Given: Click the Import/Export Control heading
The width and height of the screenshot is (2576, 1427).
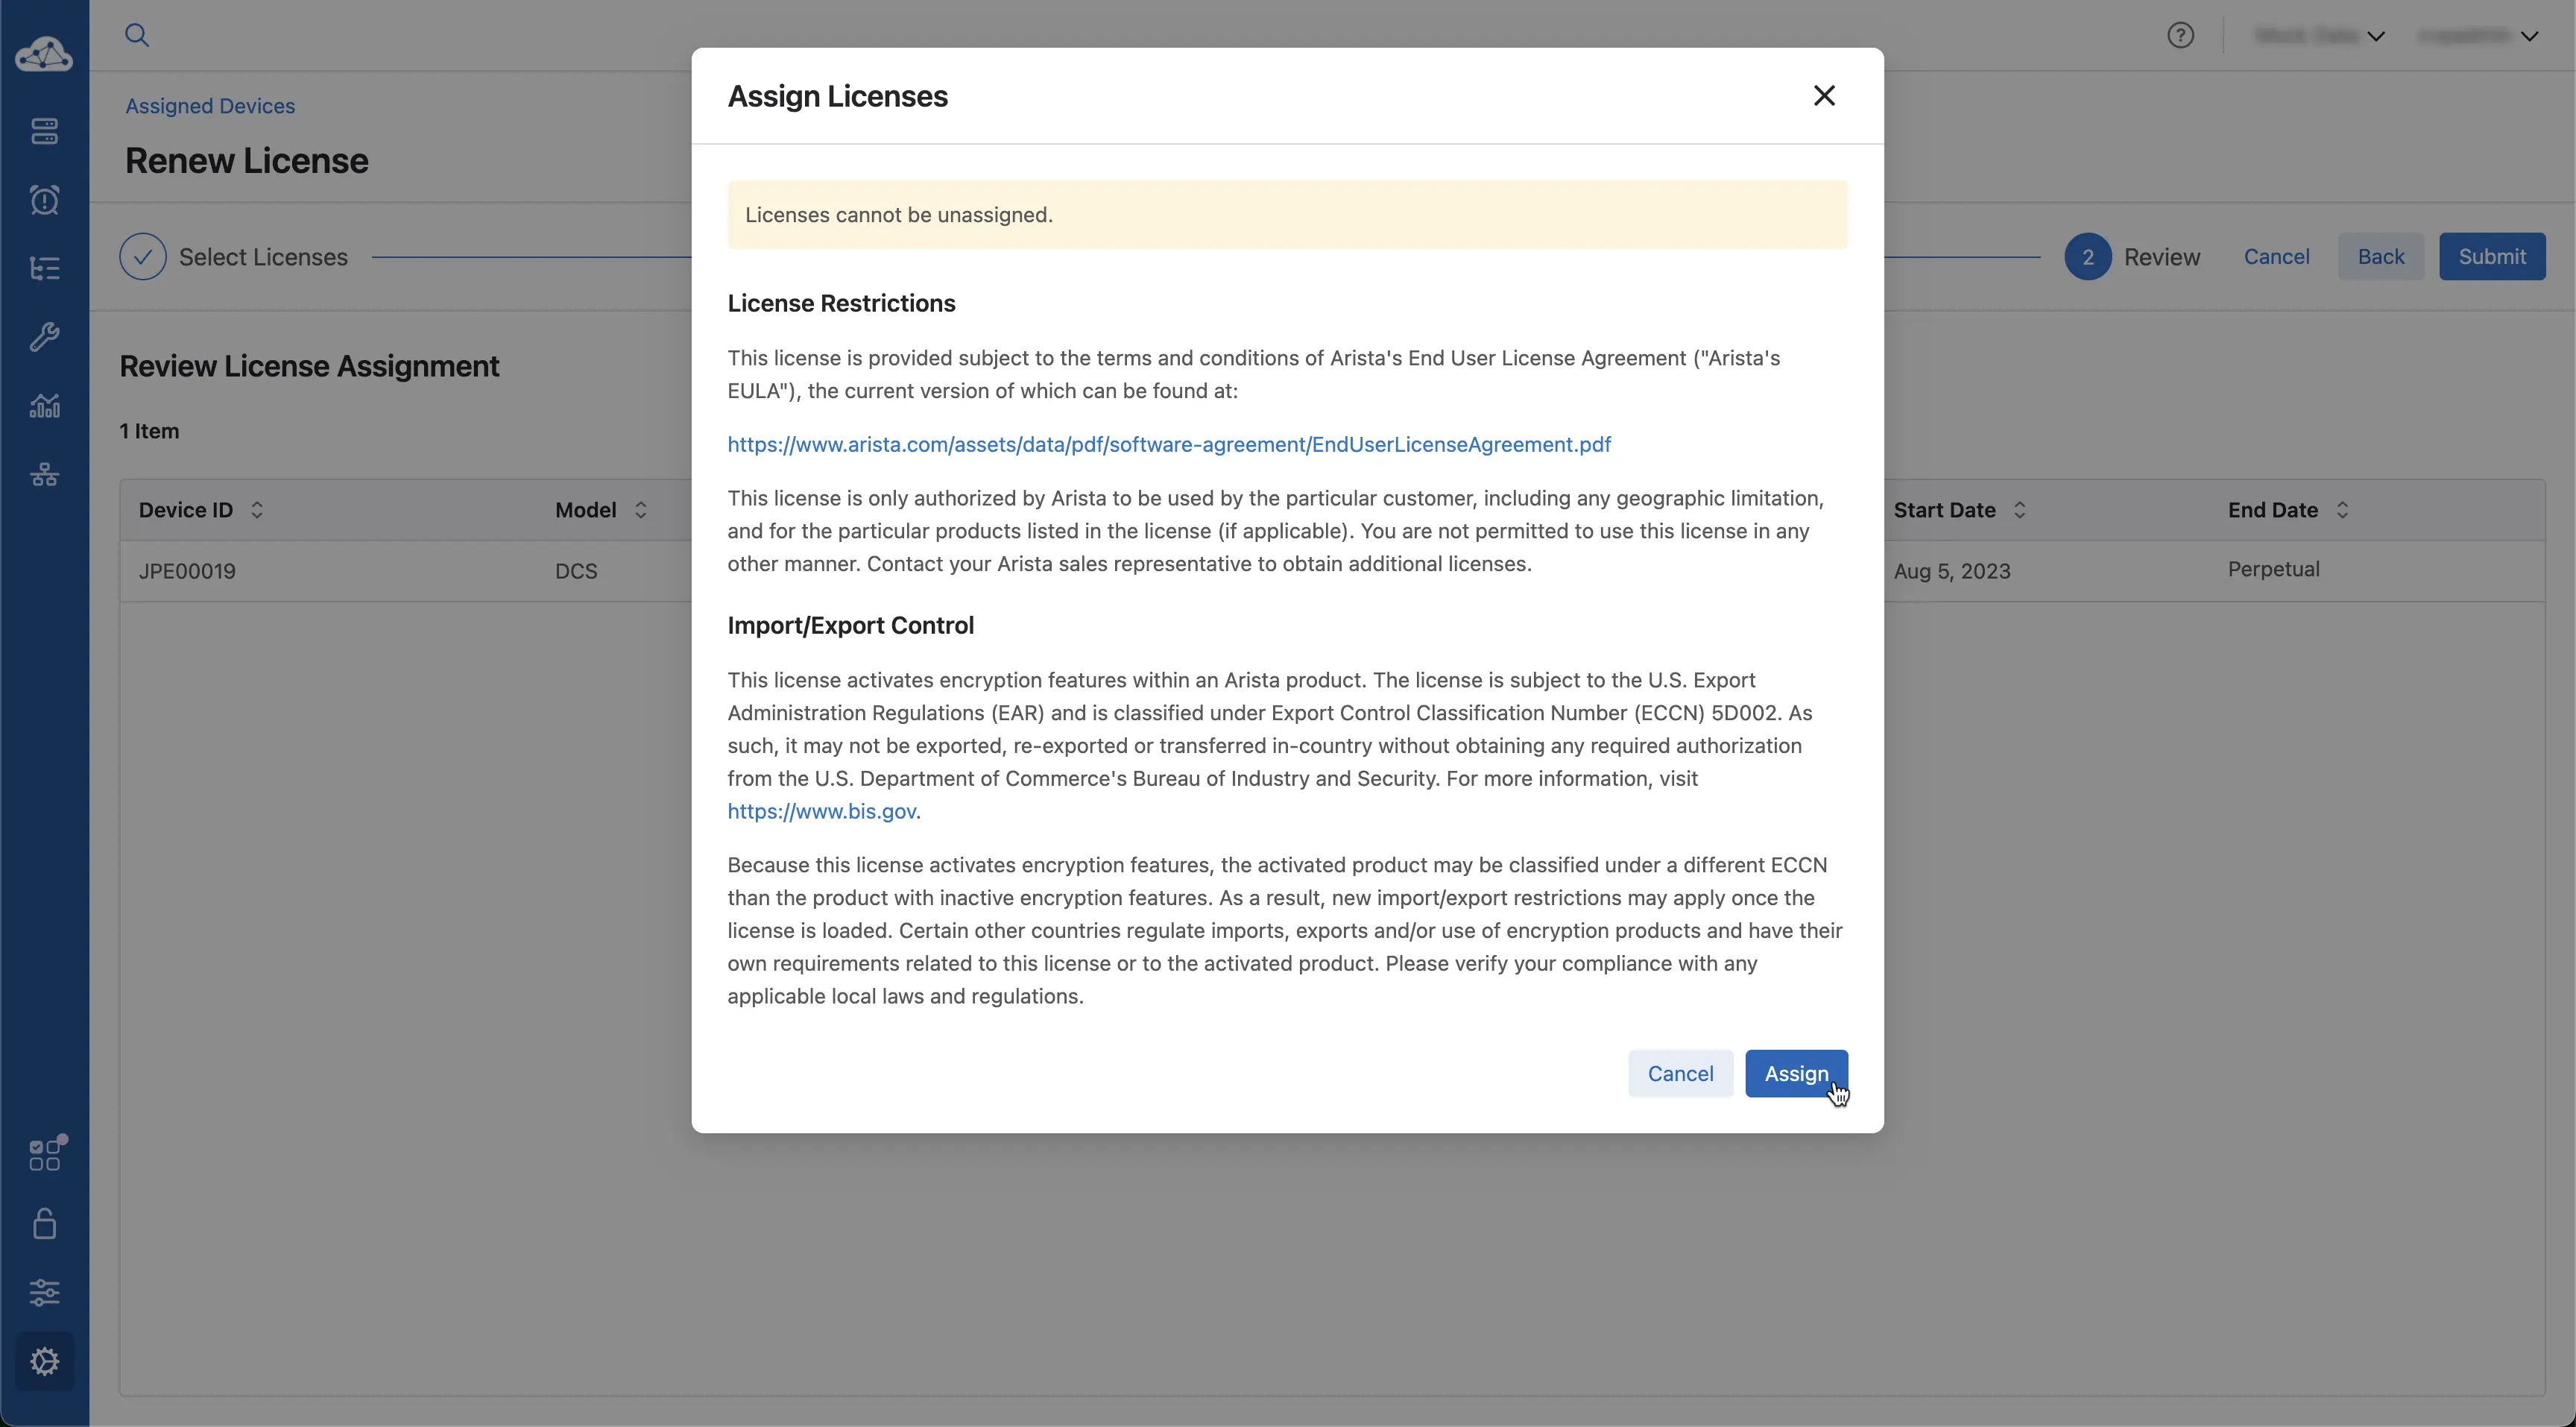Looking at the screenshot, I should tap(850, 625).
